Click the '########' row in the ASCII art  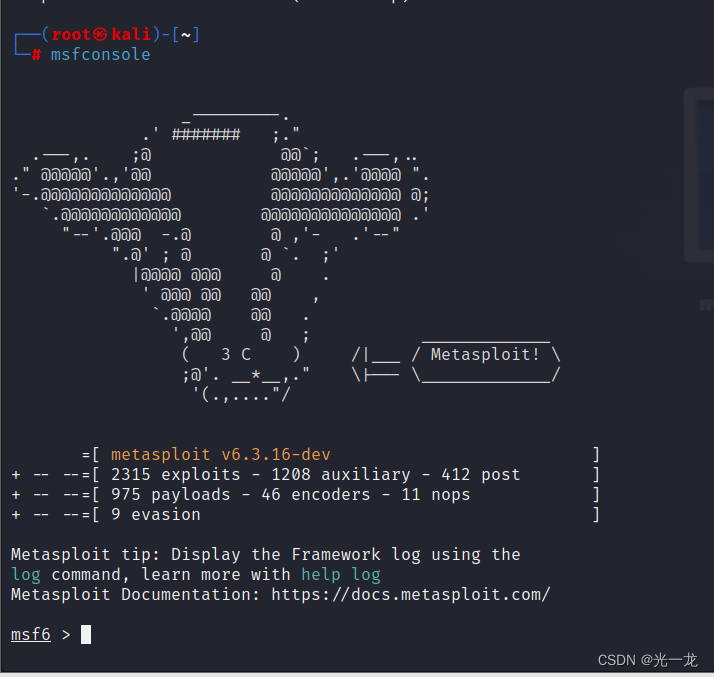tap(206, 135)
